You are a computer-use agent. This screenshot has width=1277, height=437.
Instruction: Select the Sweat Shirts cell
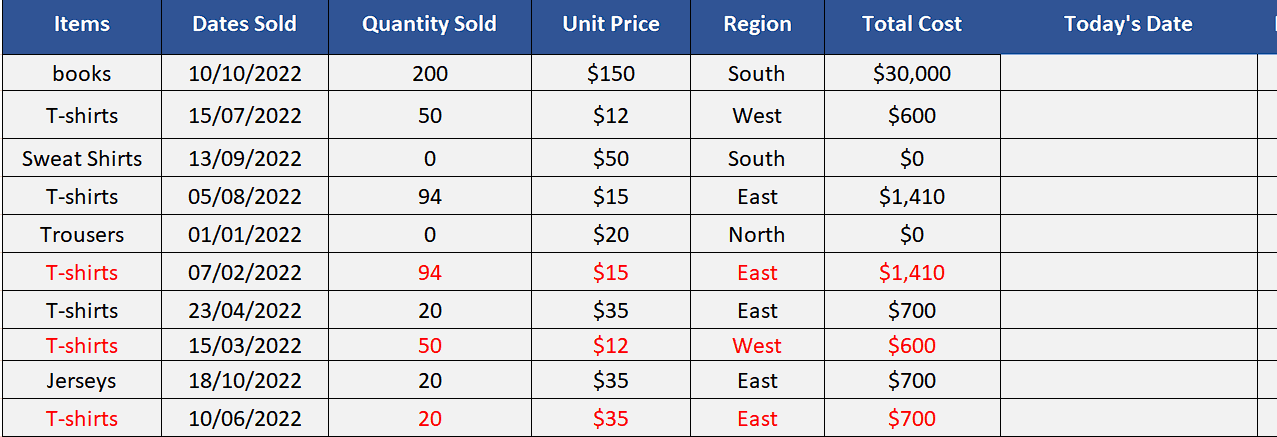click(82, 158)
